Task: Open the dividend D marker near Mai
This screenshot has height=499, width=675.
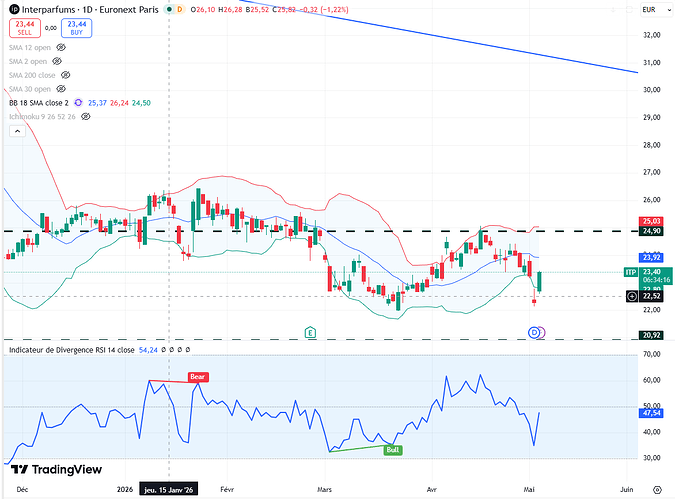Action: click(x=534, y=332)
